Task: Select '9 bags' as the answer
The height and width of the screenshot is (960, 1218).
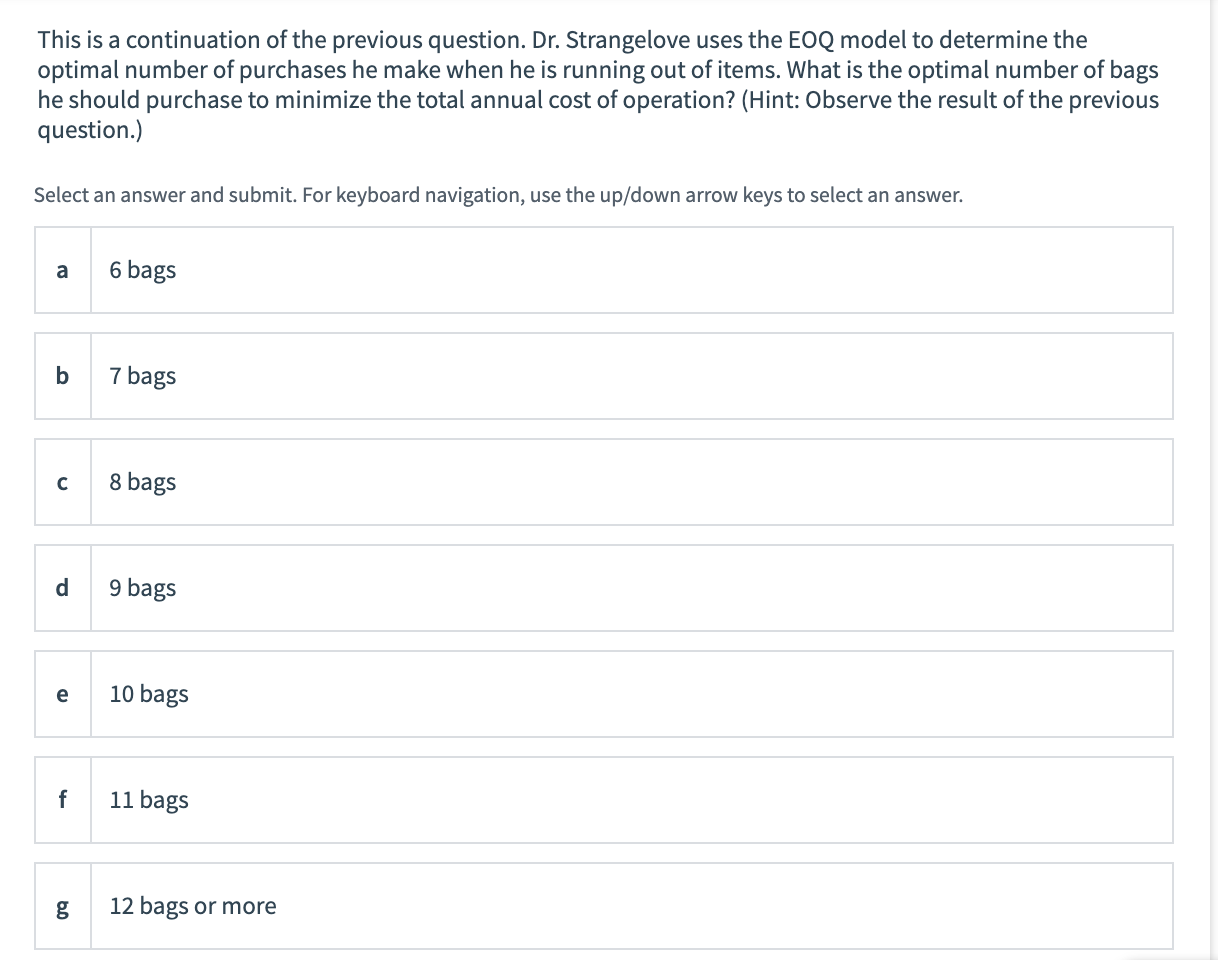Action: (143, 588)
